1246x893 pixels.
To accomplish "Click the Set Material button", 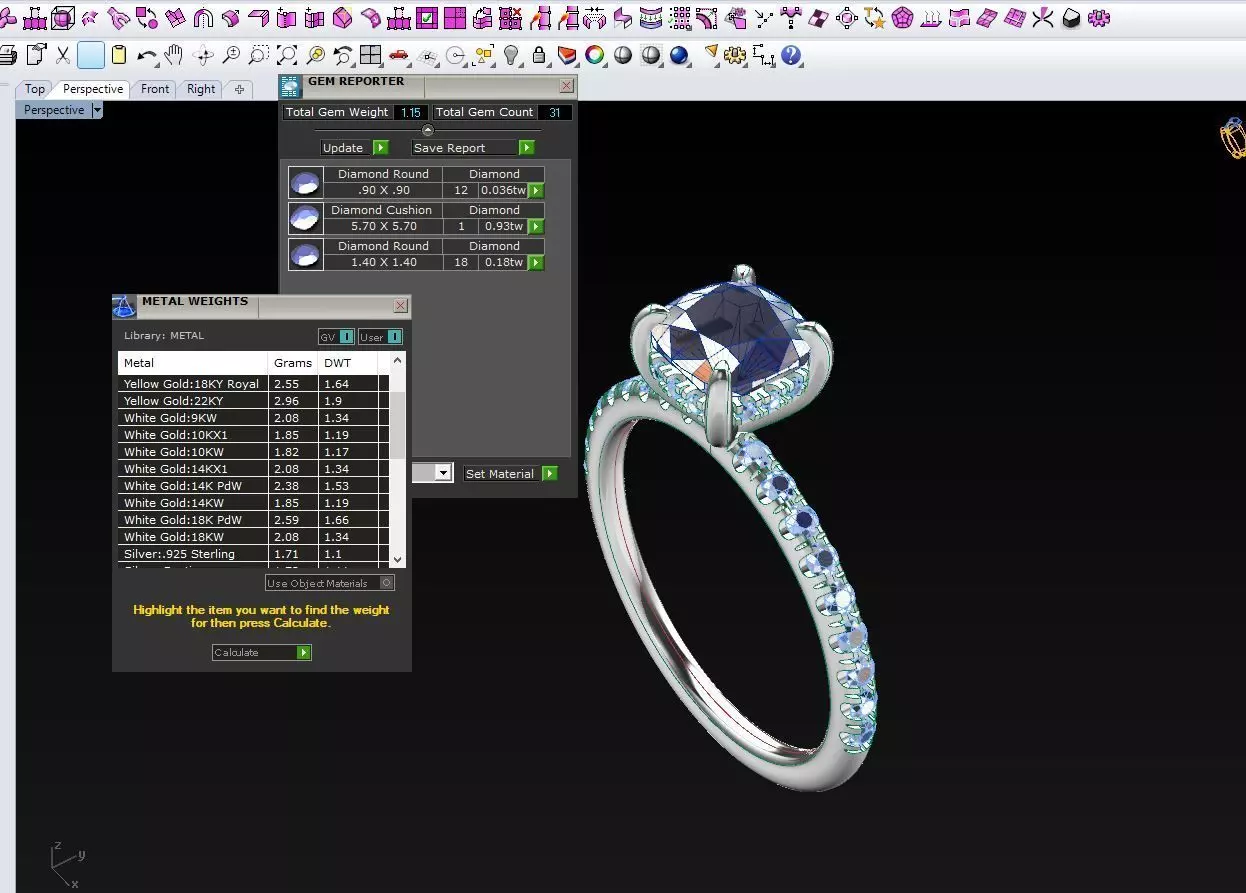I will pyautogui.click(x=511, y=473).
